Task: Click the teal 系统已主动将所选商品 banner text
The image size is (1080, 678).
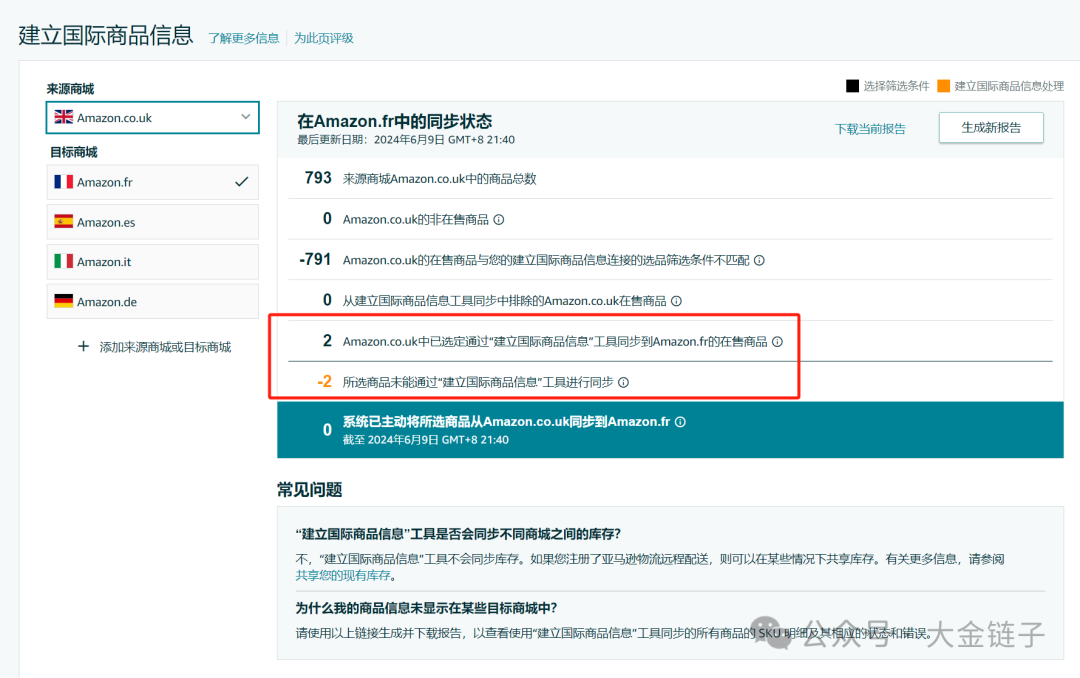Action: coord(506,422)
